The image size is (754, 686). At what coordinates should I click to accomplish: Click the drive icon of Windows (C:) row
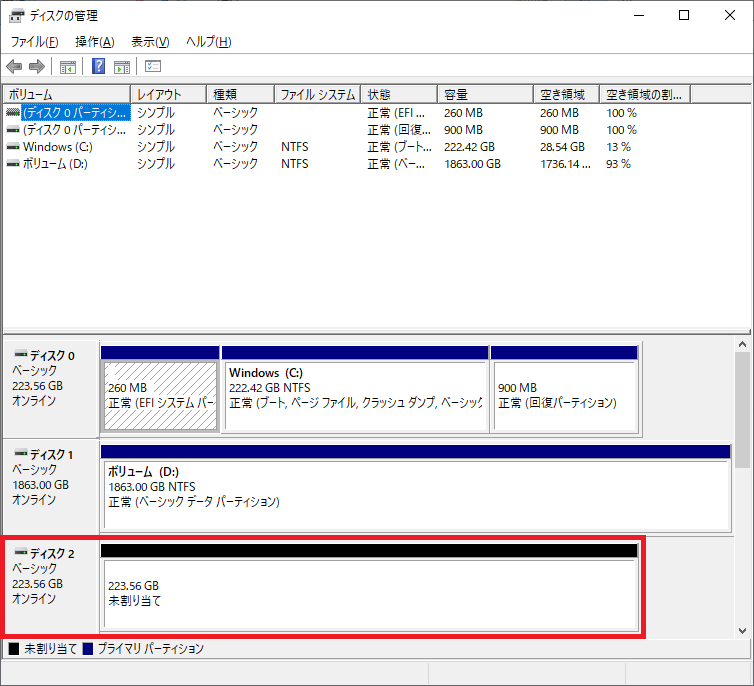(13, 147)
